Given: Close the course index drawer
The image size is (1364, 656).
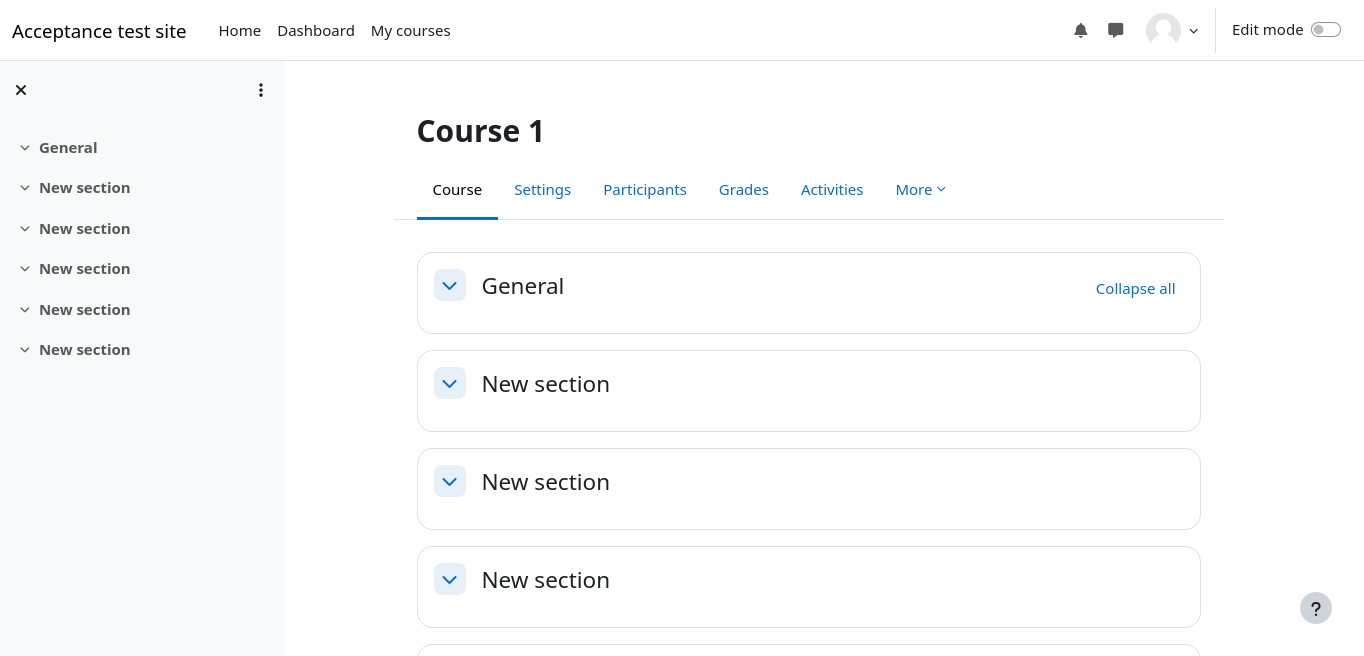Looking at the screenshot, I should pyautogui.click(x=21, y=90).
